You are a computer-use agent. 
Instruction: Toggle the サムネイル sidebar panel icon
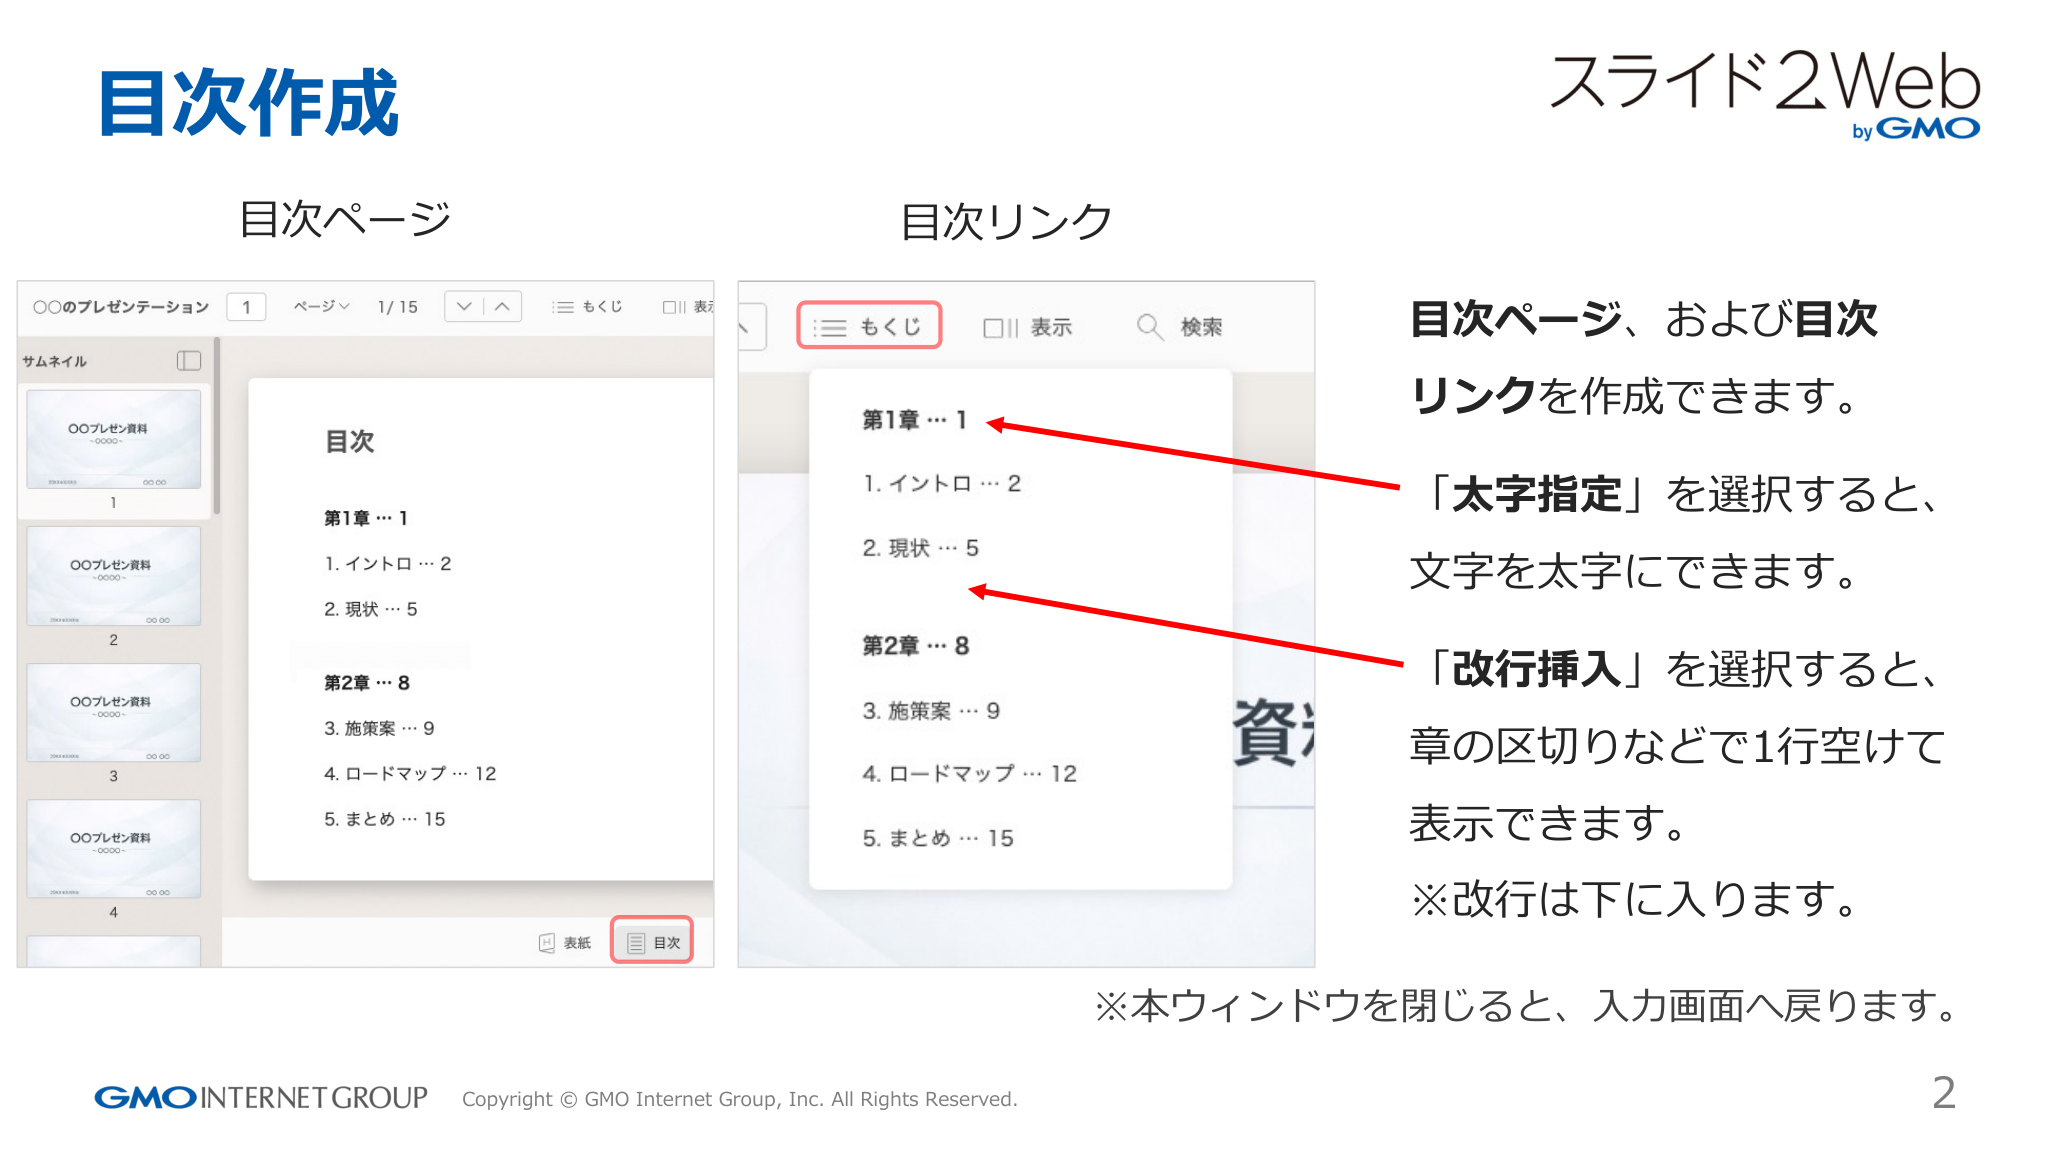(190, 361)
